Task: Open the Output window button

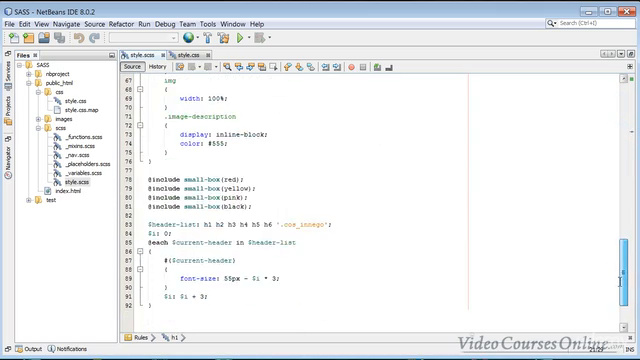Action: (x=29, y=349)
